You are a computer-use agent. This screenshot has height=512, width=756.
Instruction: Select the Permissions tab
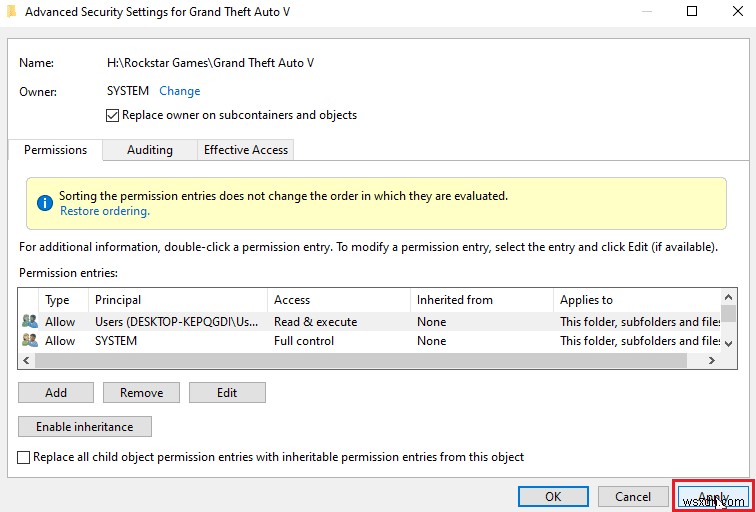[x=56, y=150]
